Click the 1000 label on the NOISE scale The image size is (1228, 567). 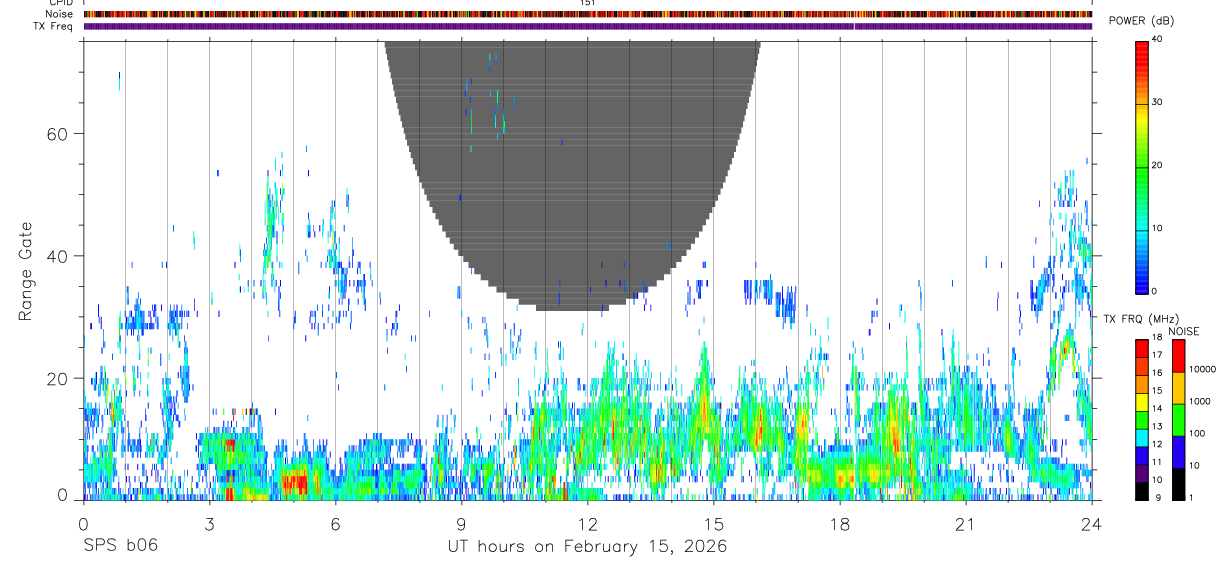click(x=1200, y=401)
